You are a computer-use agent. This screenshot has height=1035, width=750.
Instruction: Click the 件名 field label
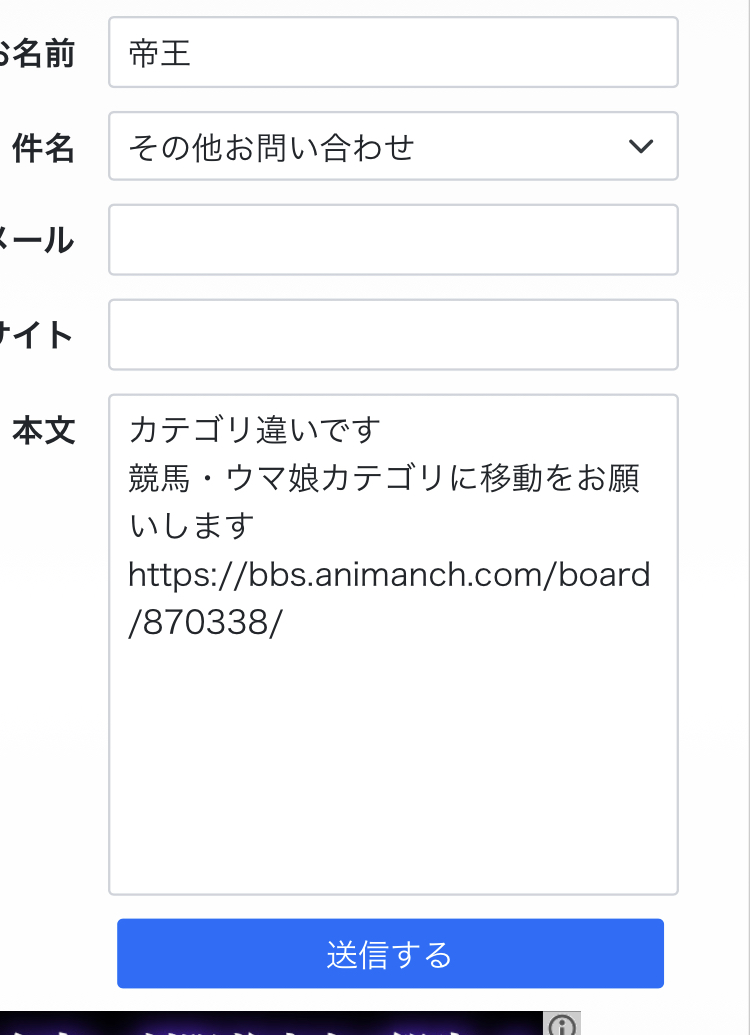point(43,147)
